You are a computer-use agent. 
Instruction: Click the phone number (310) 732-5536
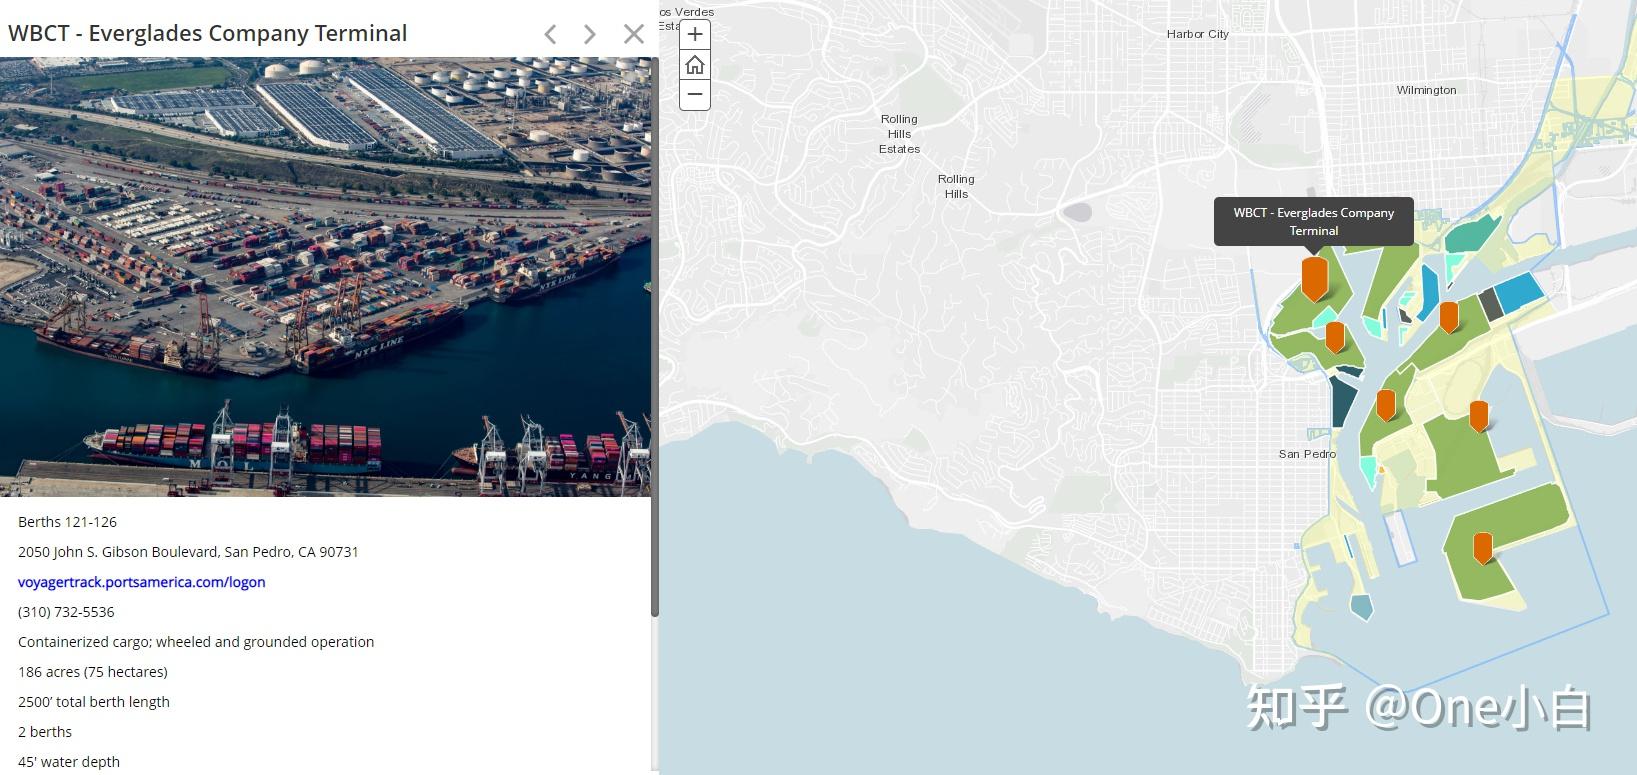click(x=66, y=612)
